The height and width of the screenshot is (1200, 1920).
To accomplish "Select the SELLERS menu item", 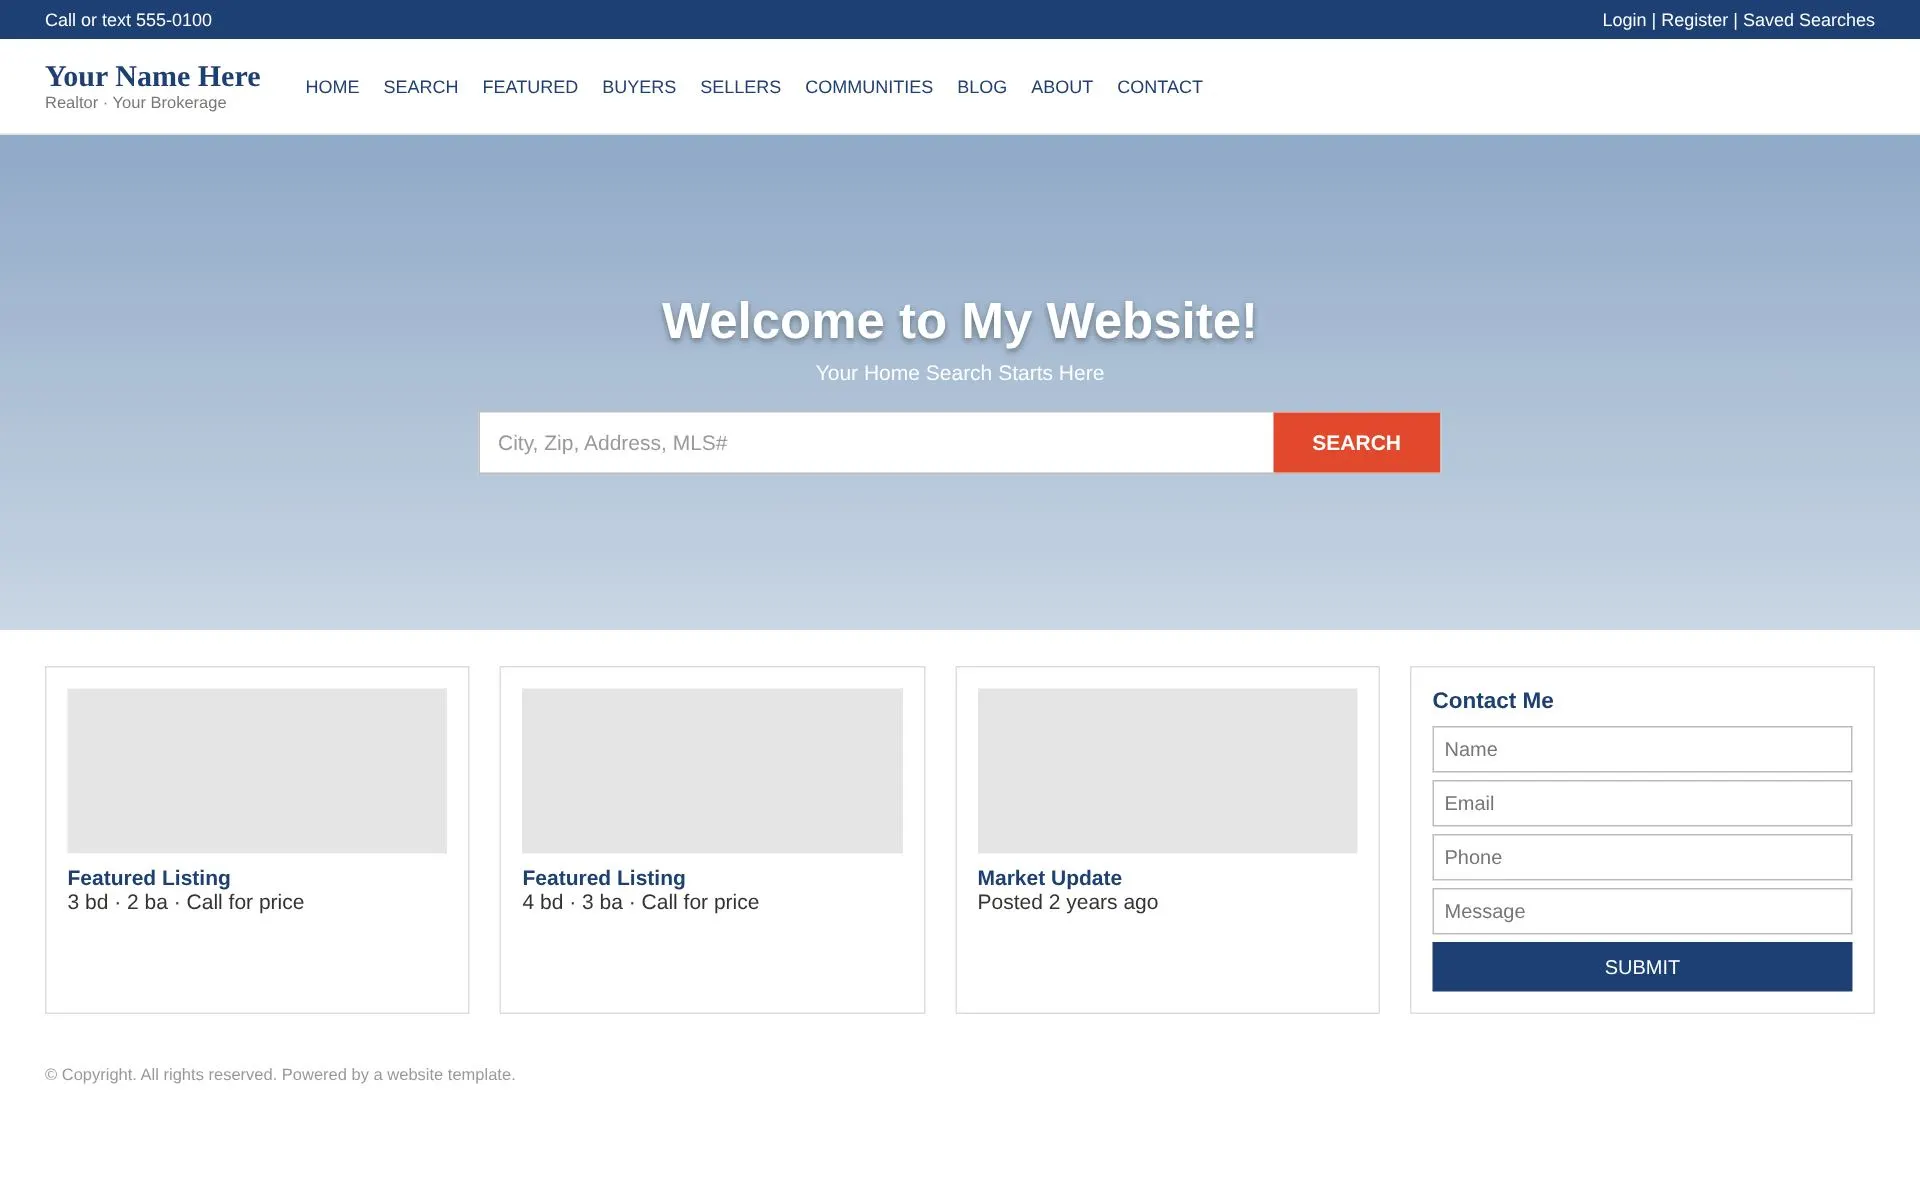I will click(x=740, y=87).
